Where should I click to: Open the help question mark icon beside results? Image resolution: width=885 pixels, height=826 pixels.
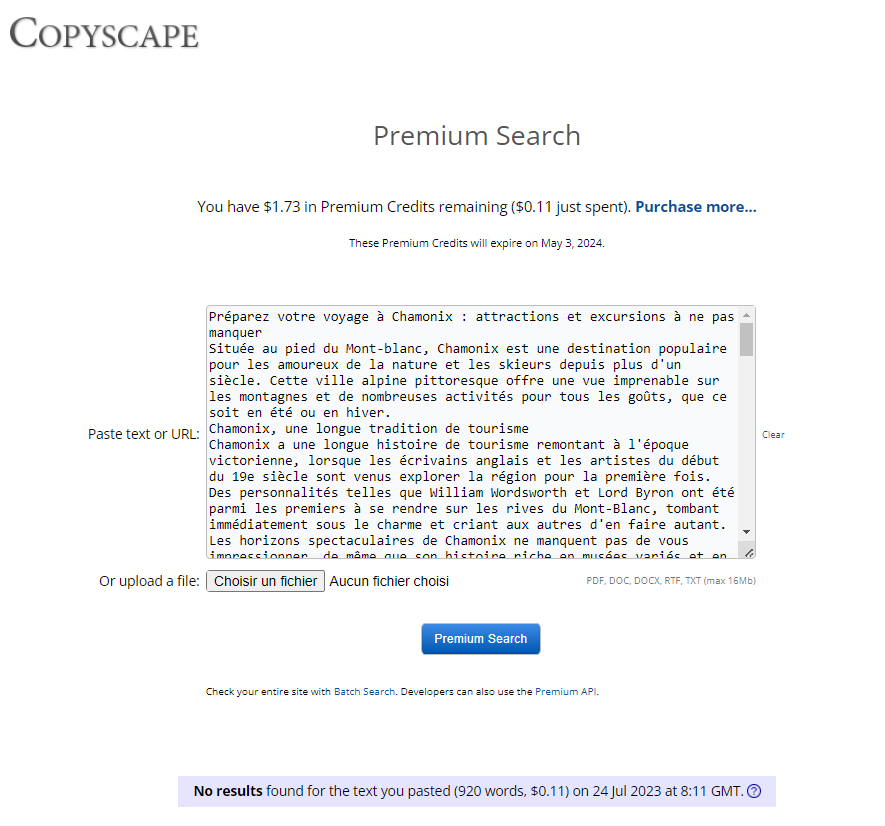tap(753, 791)
